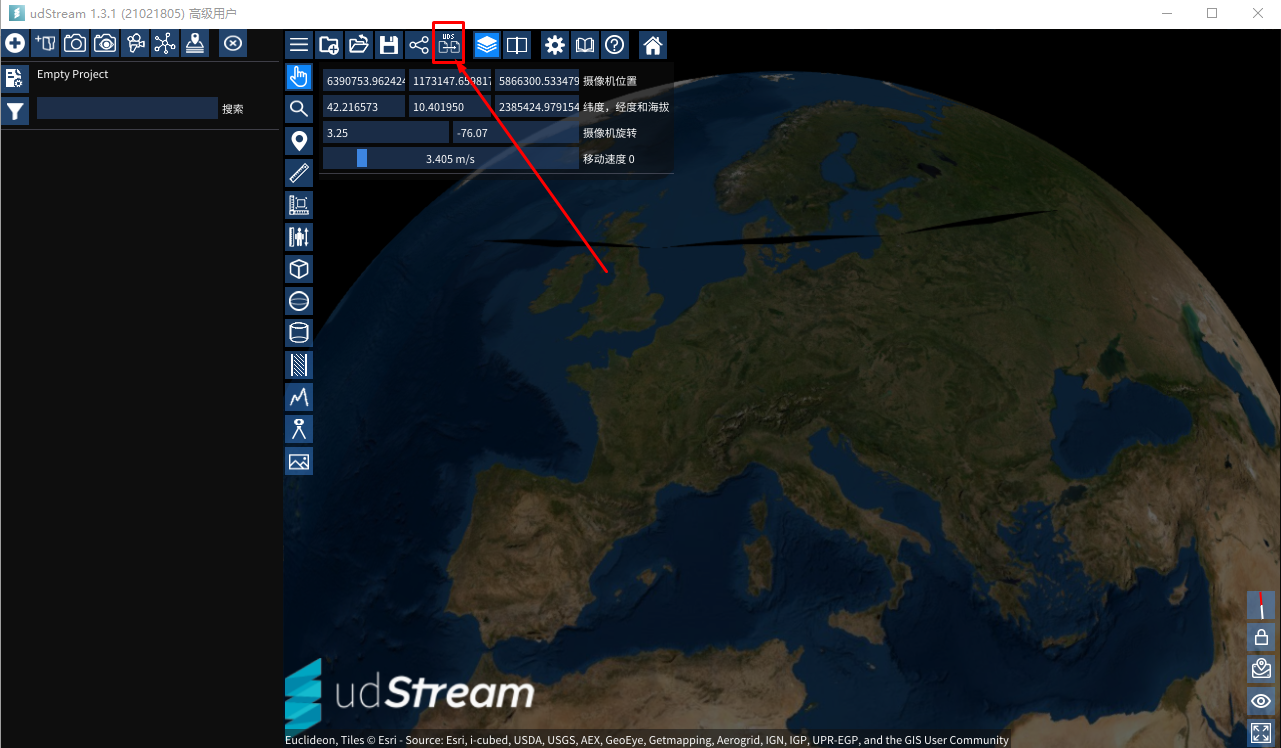The image size is (1281, 748).
Task: Click the network nodes icon
Action: click(165, 44)
